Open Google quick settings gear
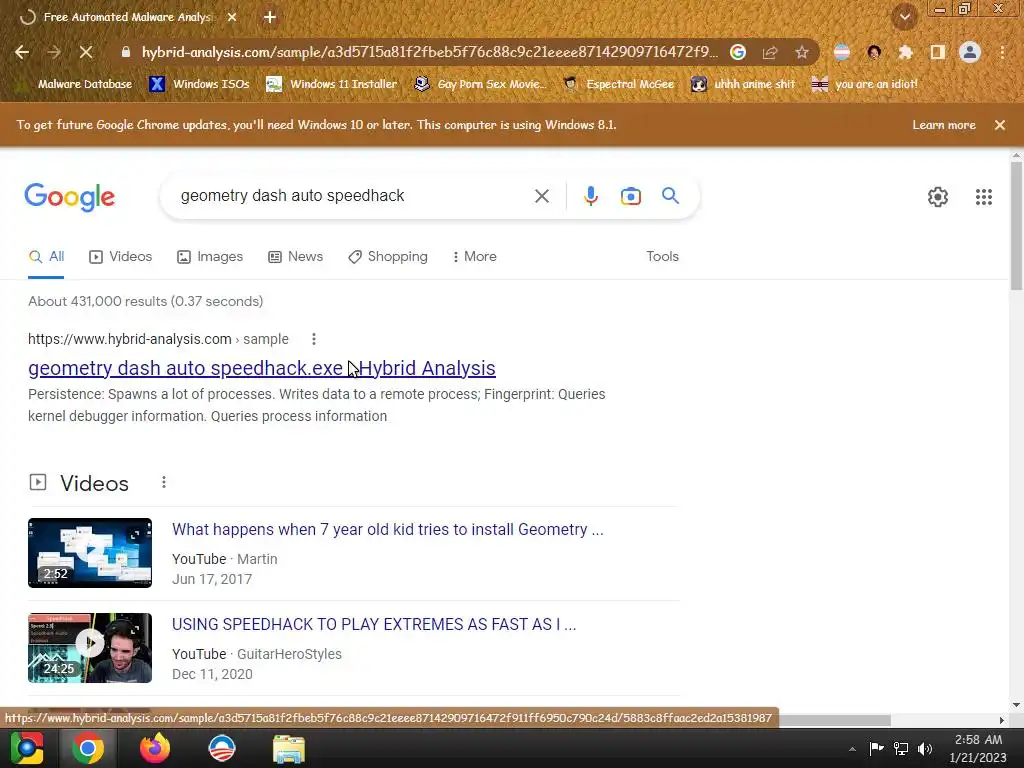 [938, 197]
